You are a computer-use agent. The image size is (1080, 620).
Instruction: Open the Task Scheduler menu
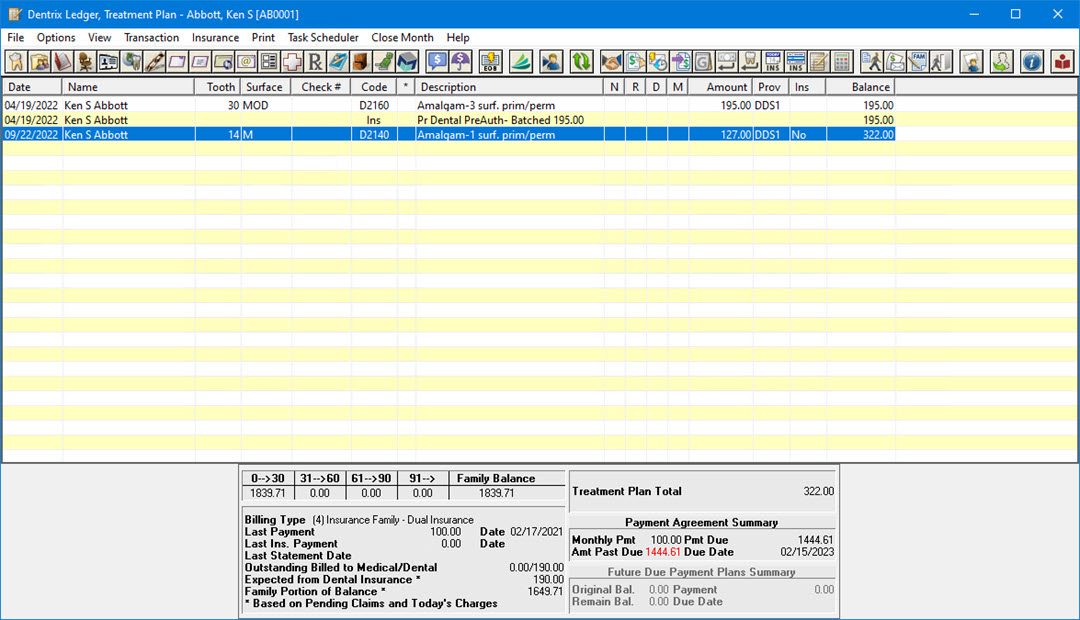(323, 38)
